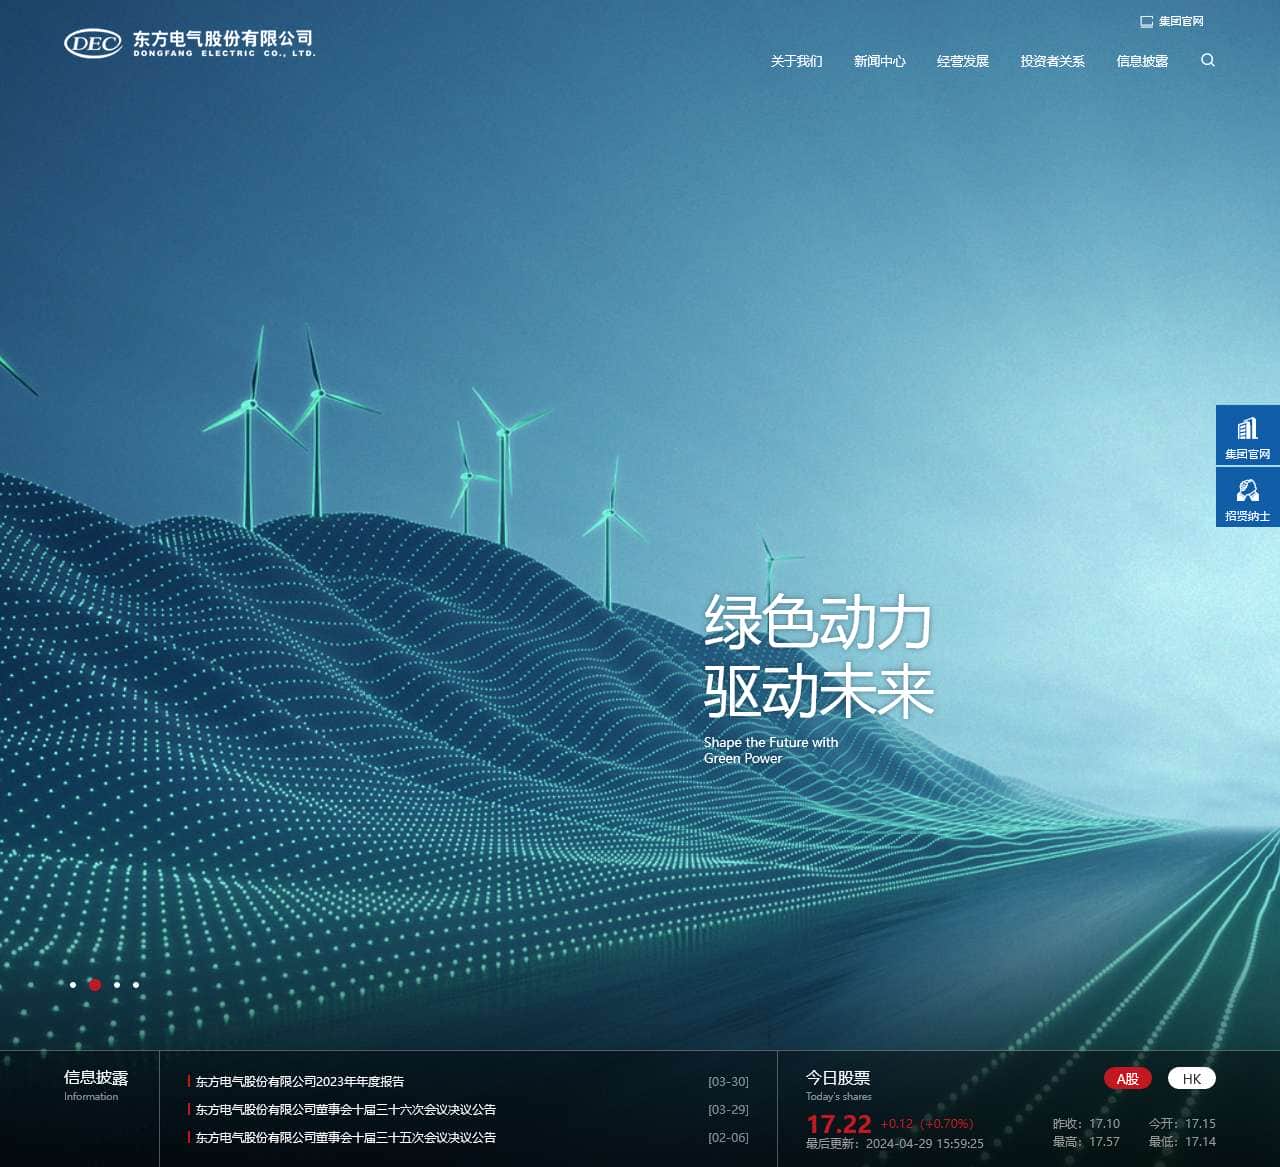Open the 新闻中心 navigation menu
The width and height of the screenshot is (1280, 1167).
pos(879,61)
